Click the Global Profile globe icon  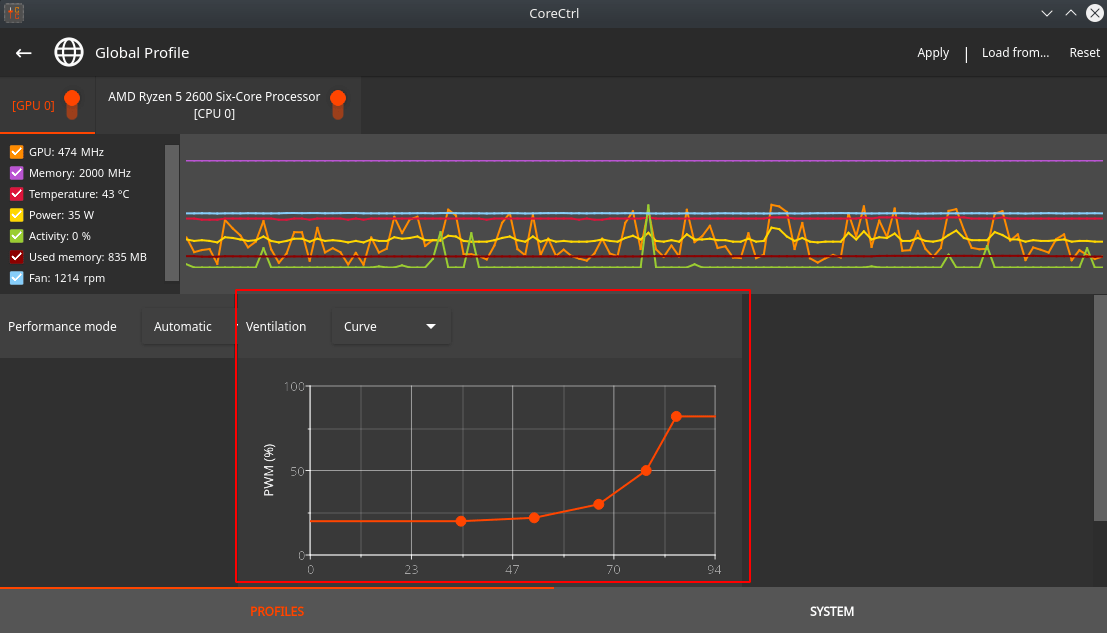pos(68,52)
